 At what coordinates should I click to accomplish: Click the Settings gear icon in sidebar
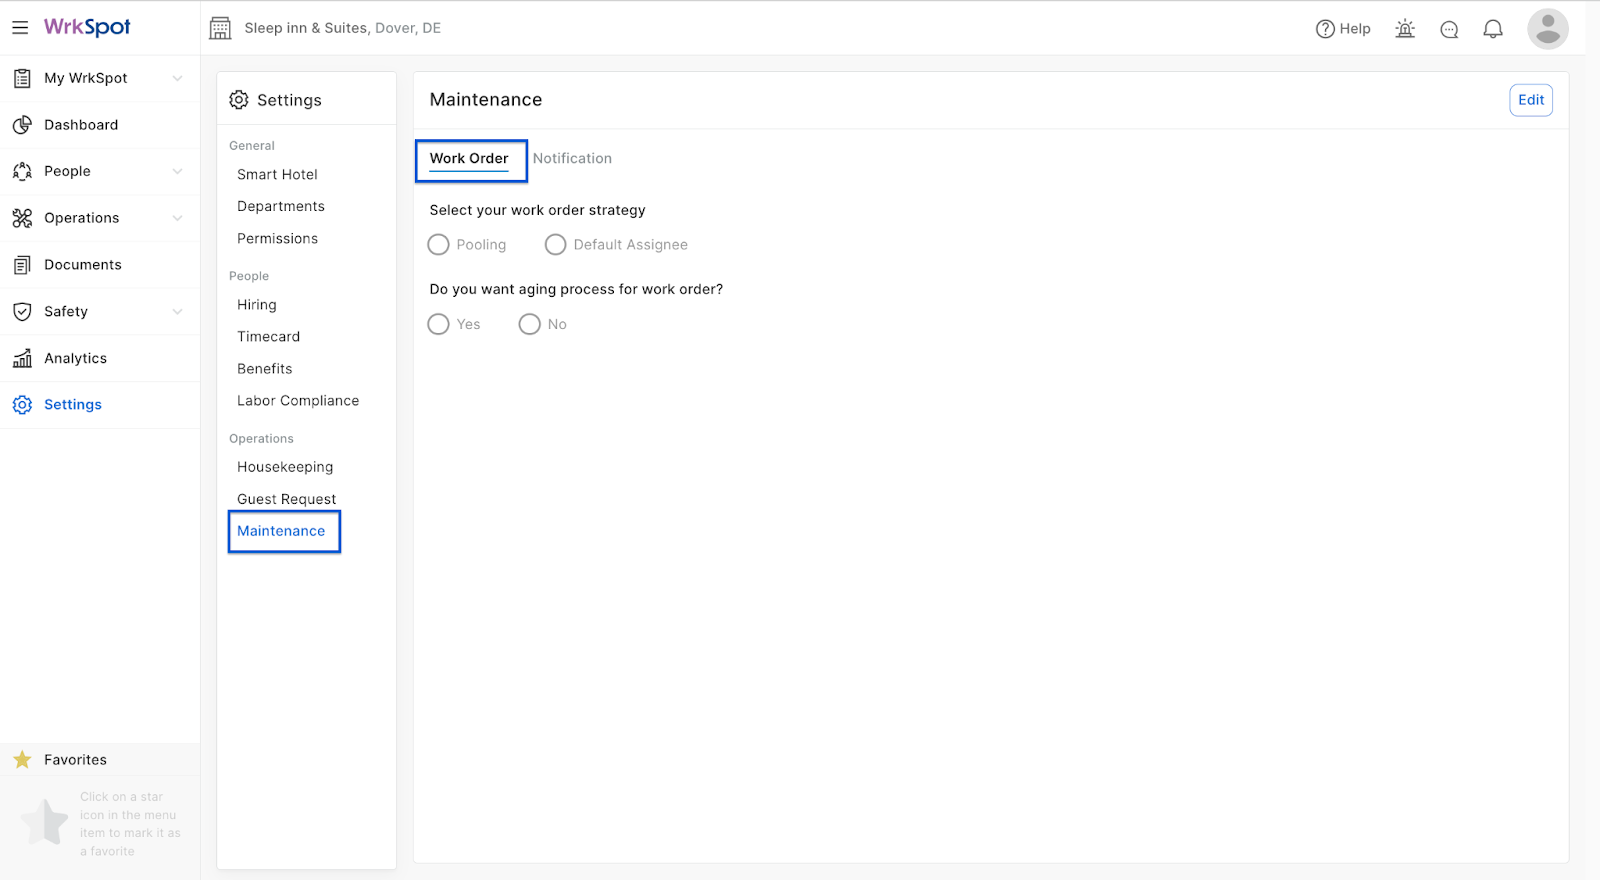pos(22,405)
